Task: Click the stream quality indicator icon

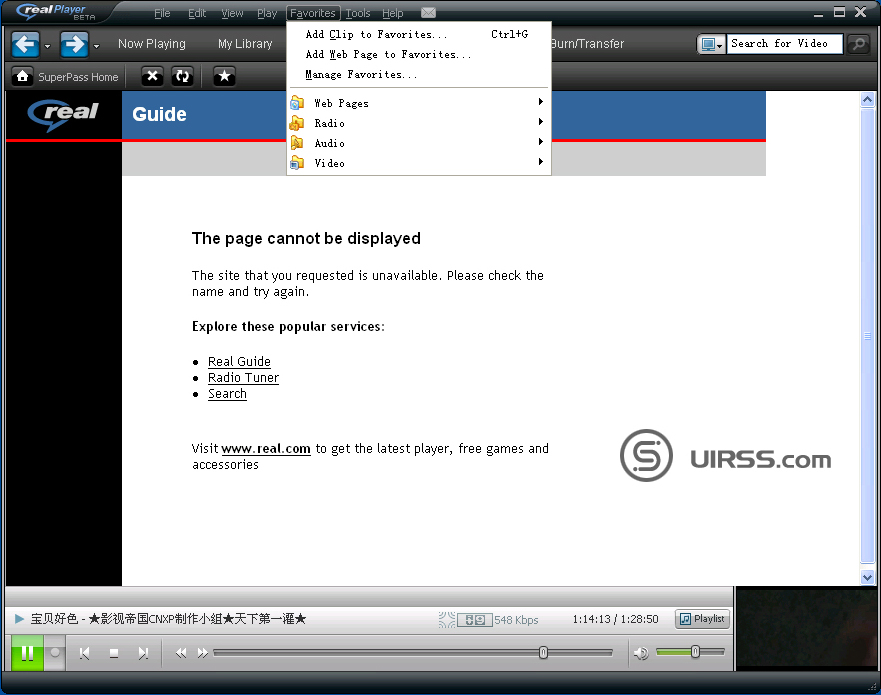Action: [446, 619]
